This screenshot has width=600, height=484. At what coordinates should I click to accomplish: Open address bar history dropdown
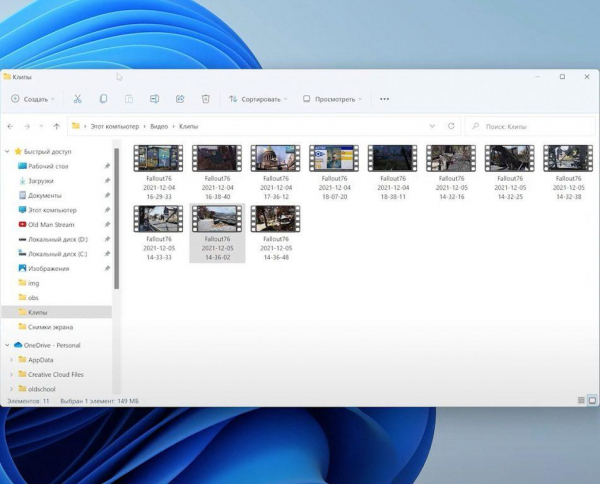[x=432, y=126]
